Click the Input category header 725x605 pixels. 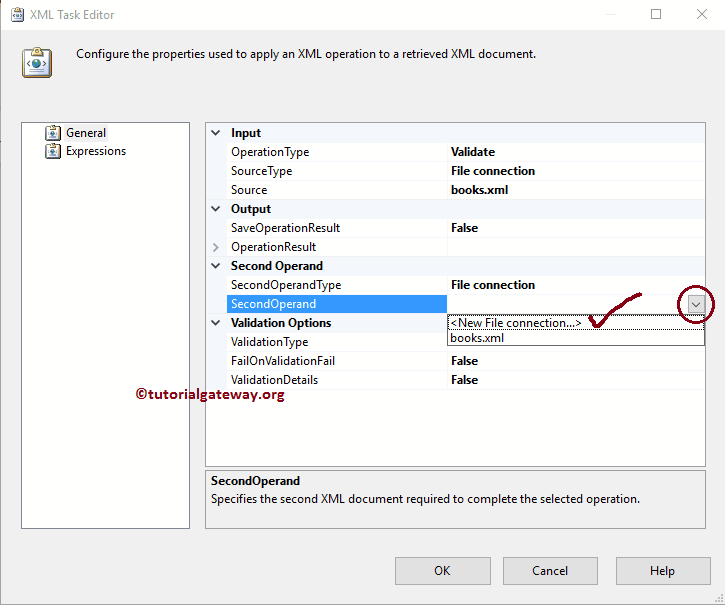tap(246, 133)
